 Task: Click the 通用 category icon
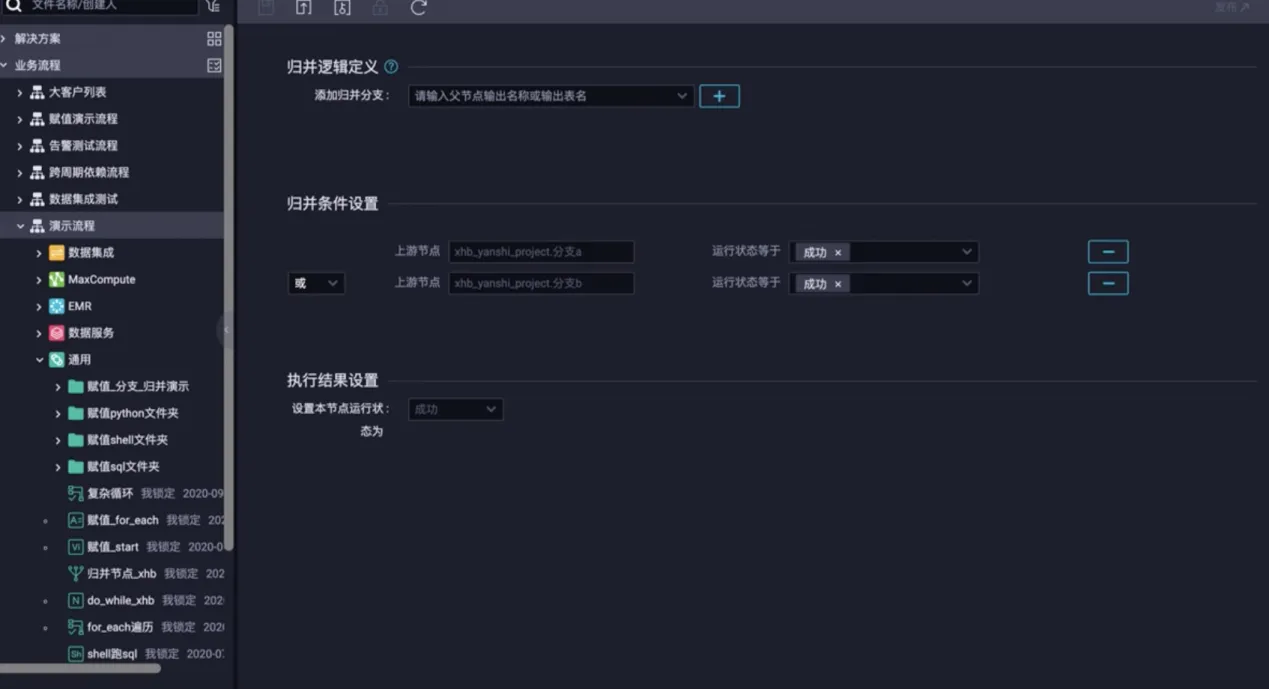pyautogui.click(x=57, y=360)
